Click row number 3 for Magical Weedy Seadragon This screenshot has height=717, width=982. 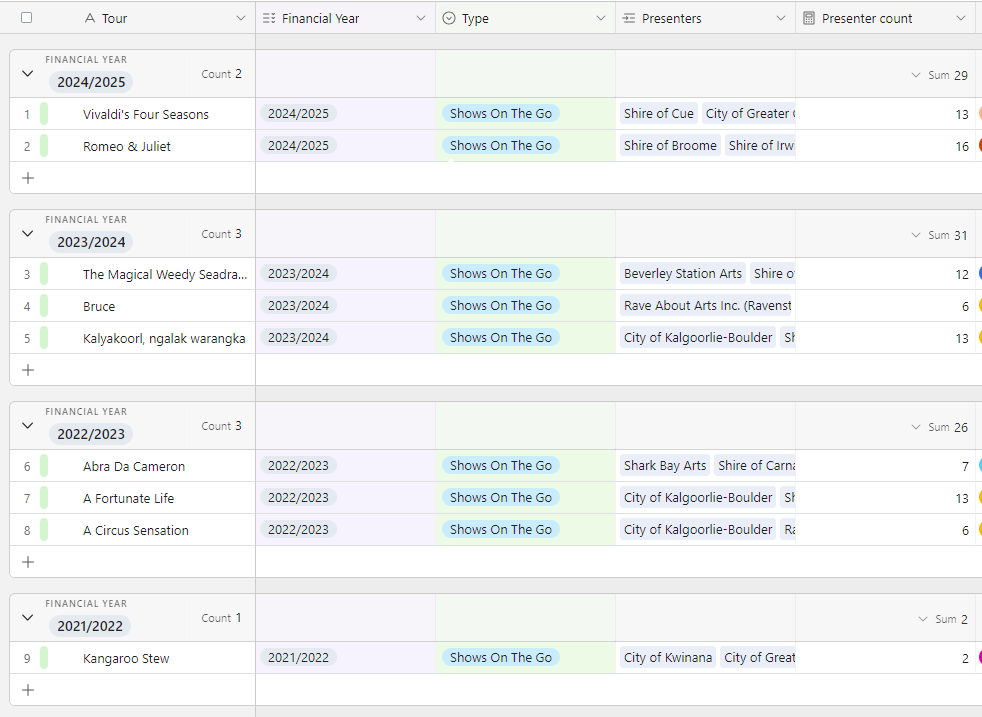point(27,274)
